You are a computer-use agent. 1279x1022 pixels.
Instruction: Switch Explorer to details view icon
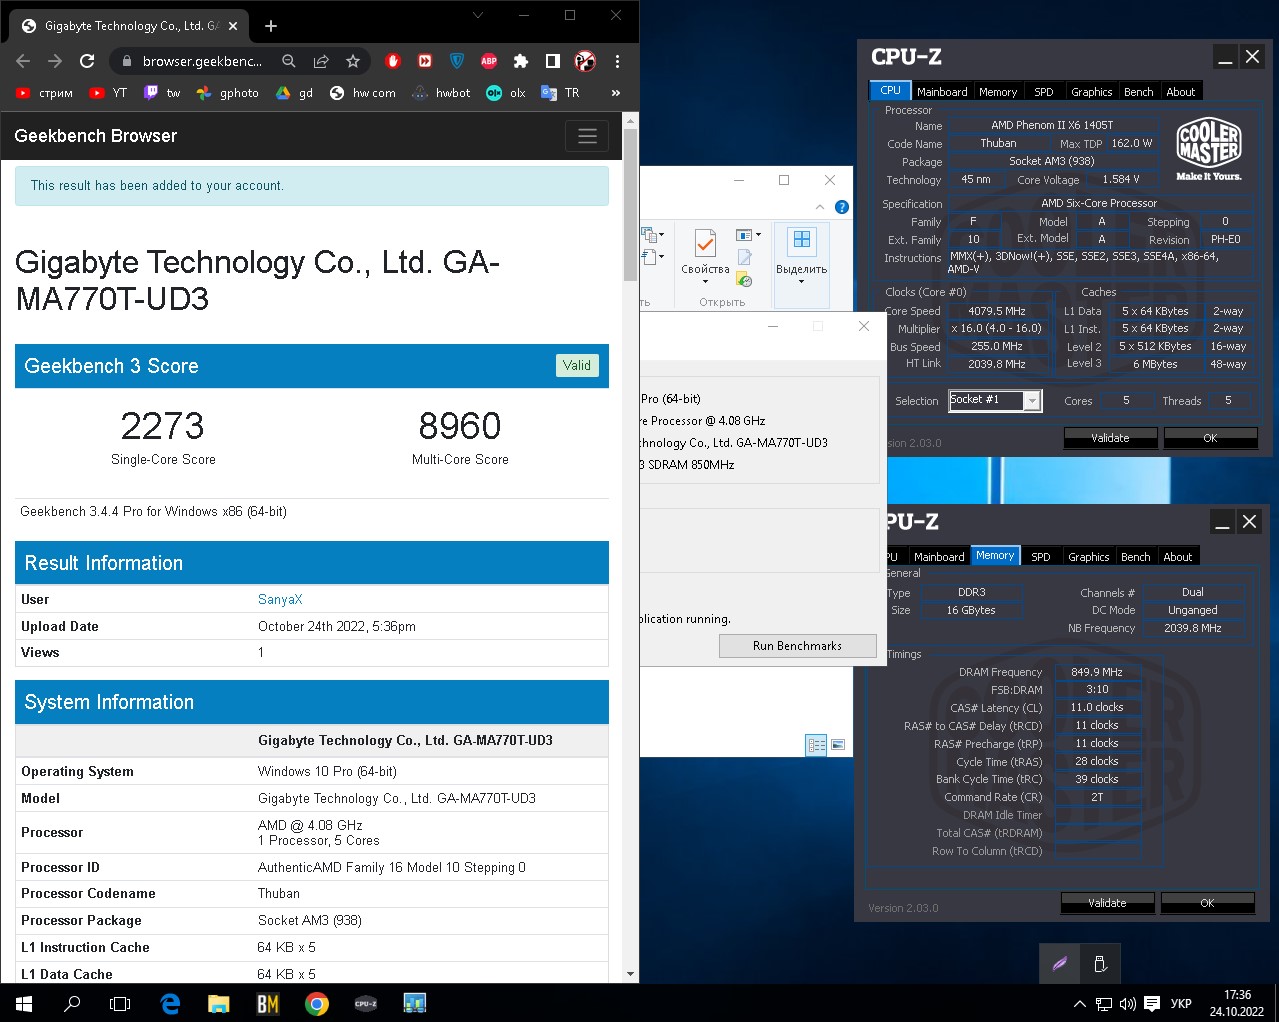coord(816,744)
